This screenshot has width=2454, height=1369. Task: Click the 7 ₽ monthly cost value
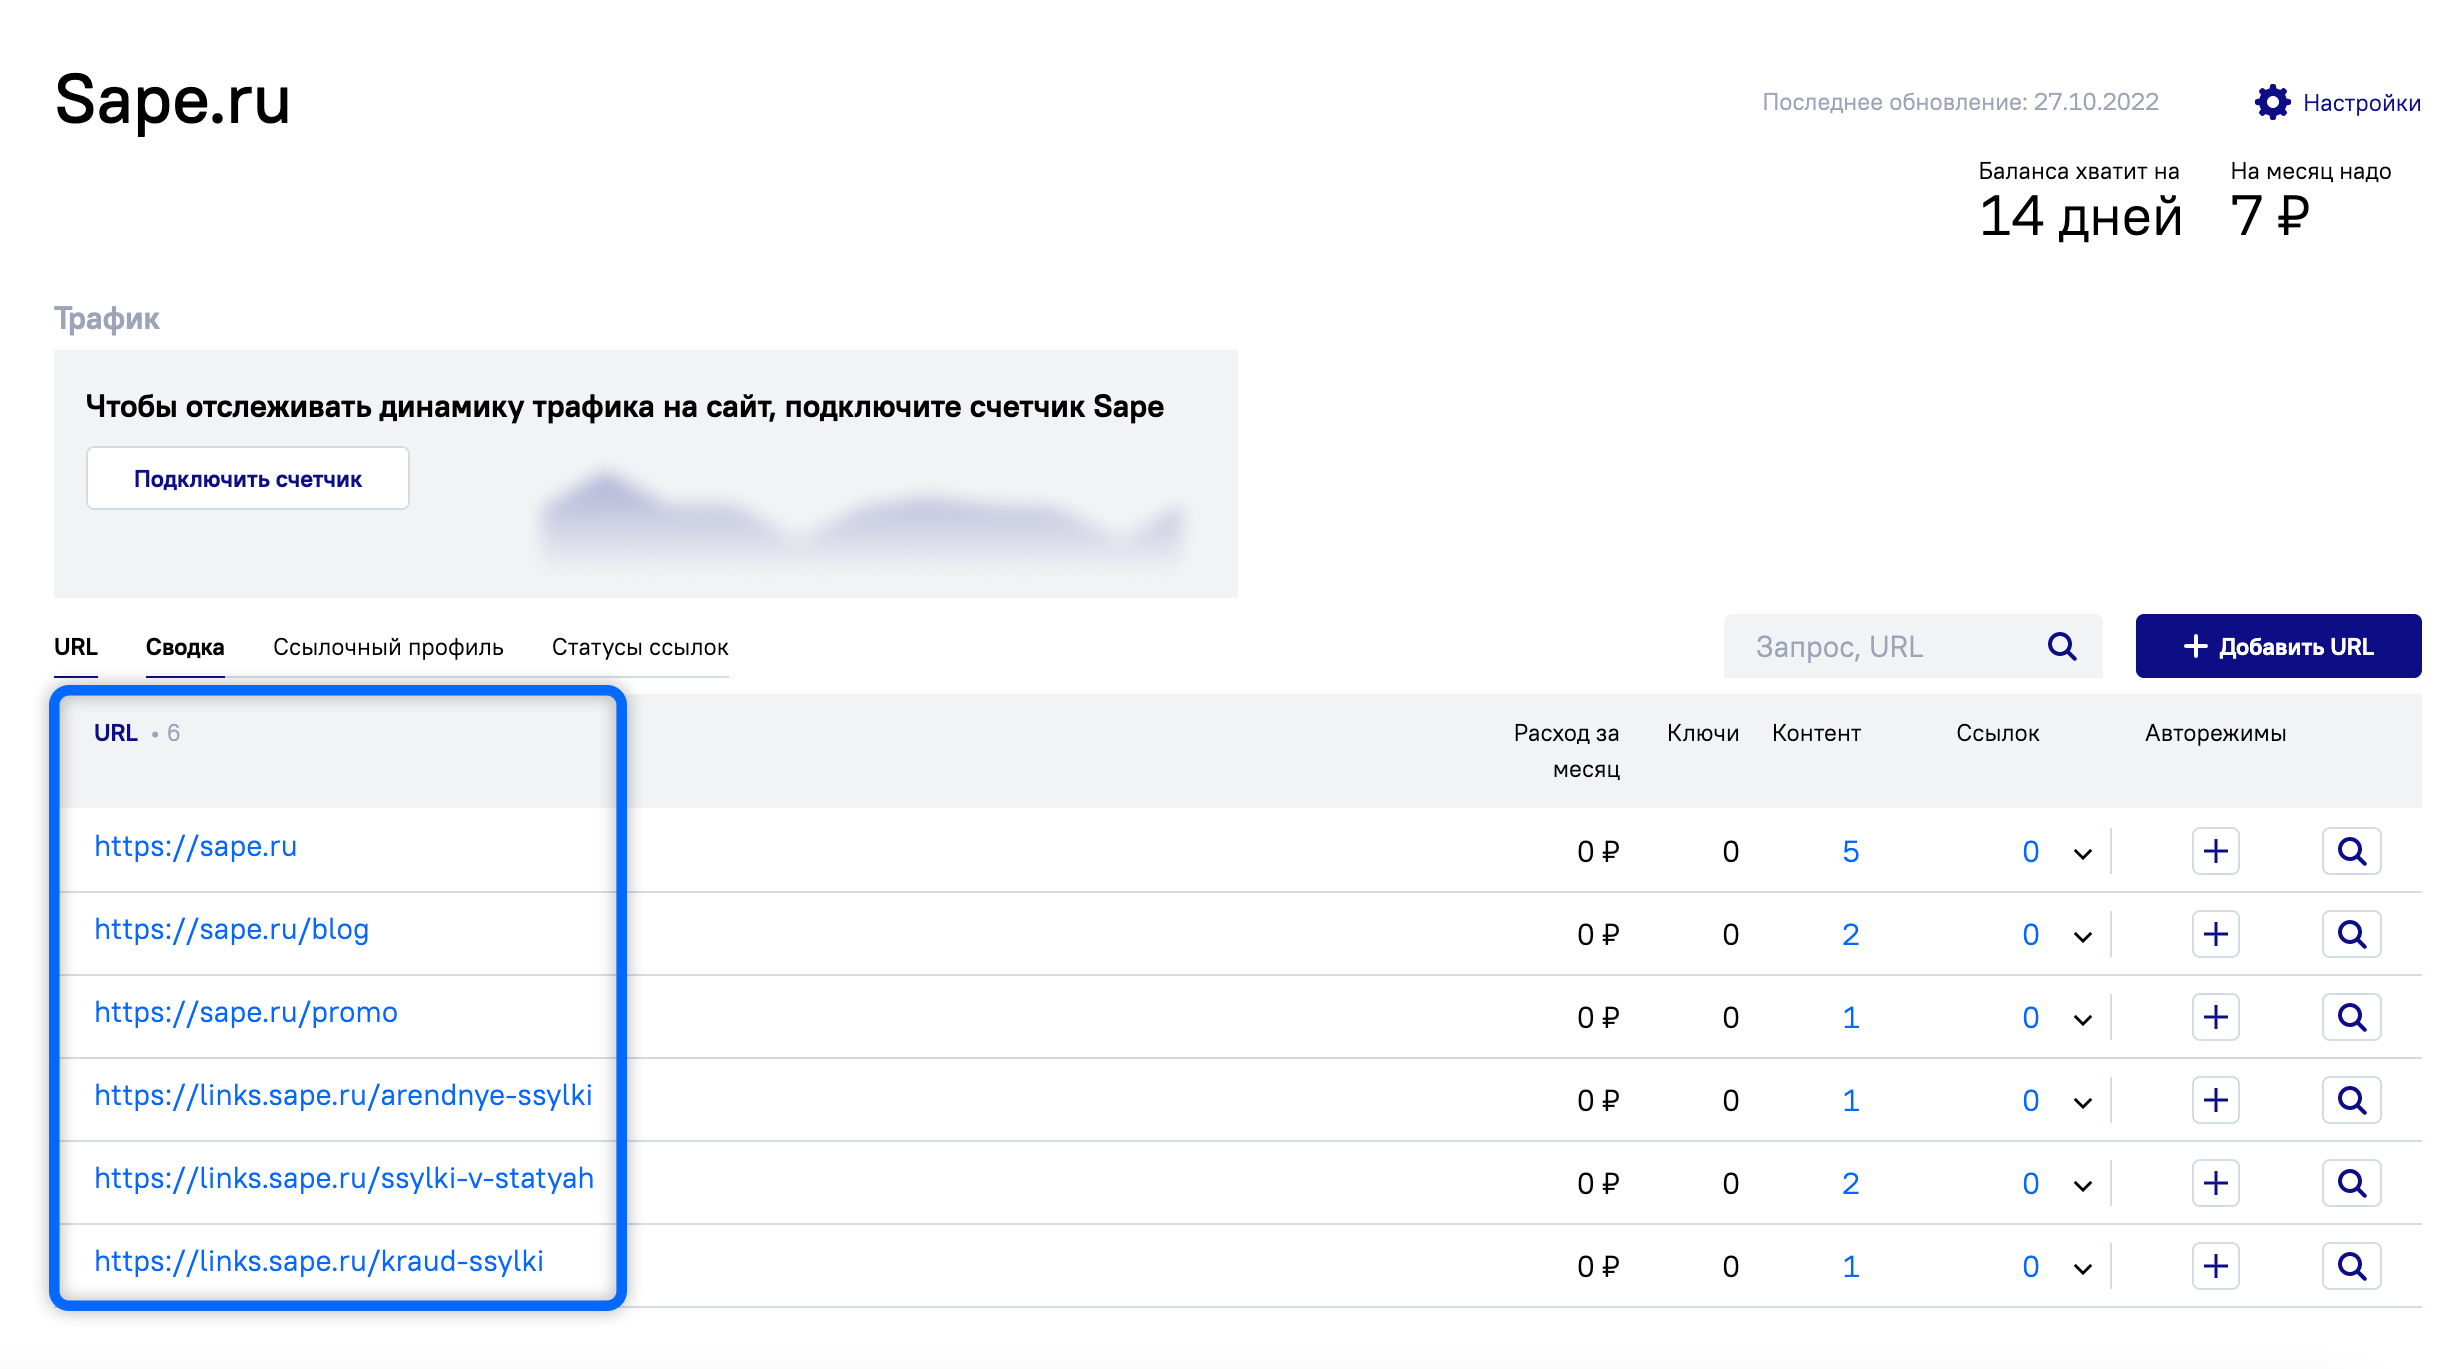(2270, 216)
